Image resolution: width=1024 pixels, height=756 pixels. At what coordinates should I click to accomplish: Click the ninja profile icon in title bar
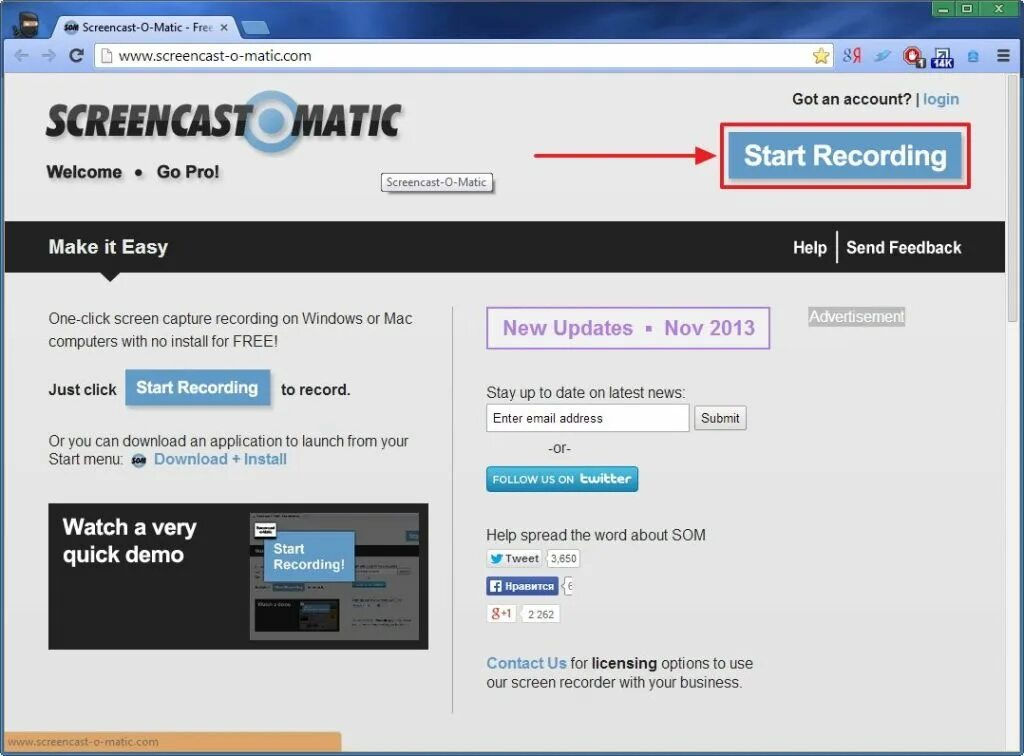tap(25, 24)
